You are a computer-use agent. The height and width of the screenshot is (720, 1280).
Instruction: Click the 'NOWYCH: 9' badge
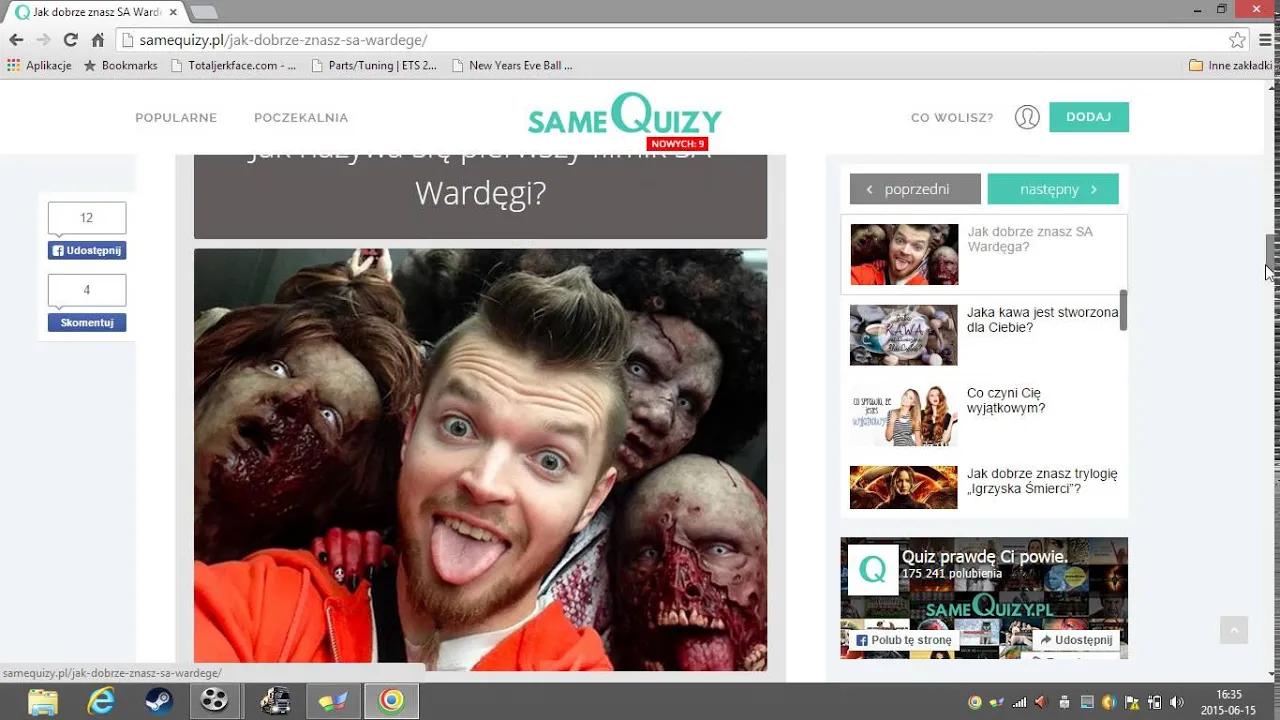point(677,144)
